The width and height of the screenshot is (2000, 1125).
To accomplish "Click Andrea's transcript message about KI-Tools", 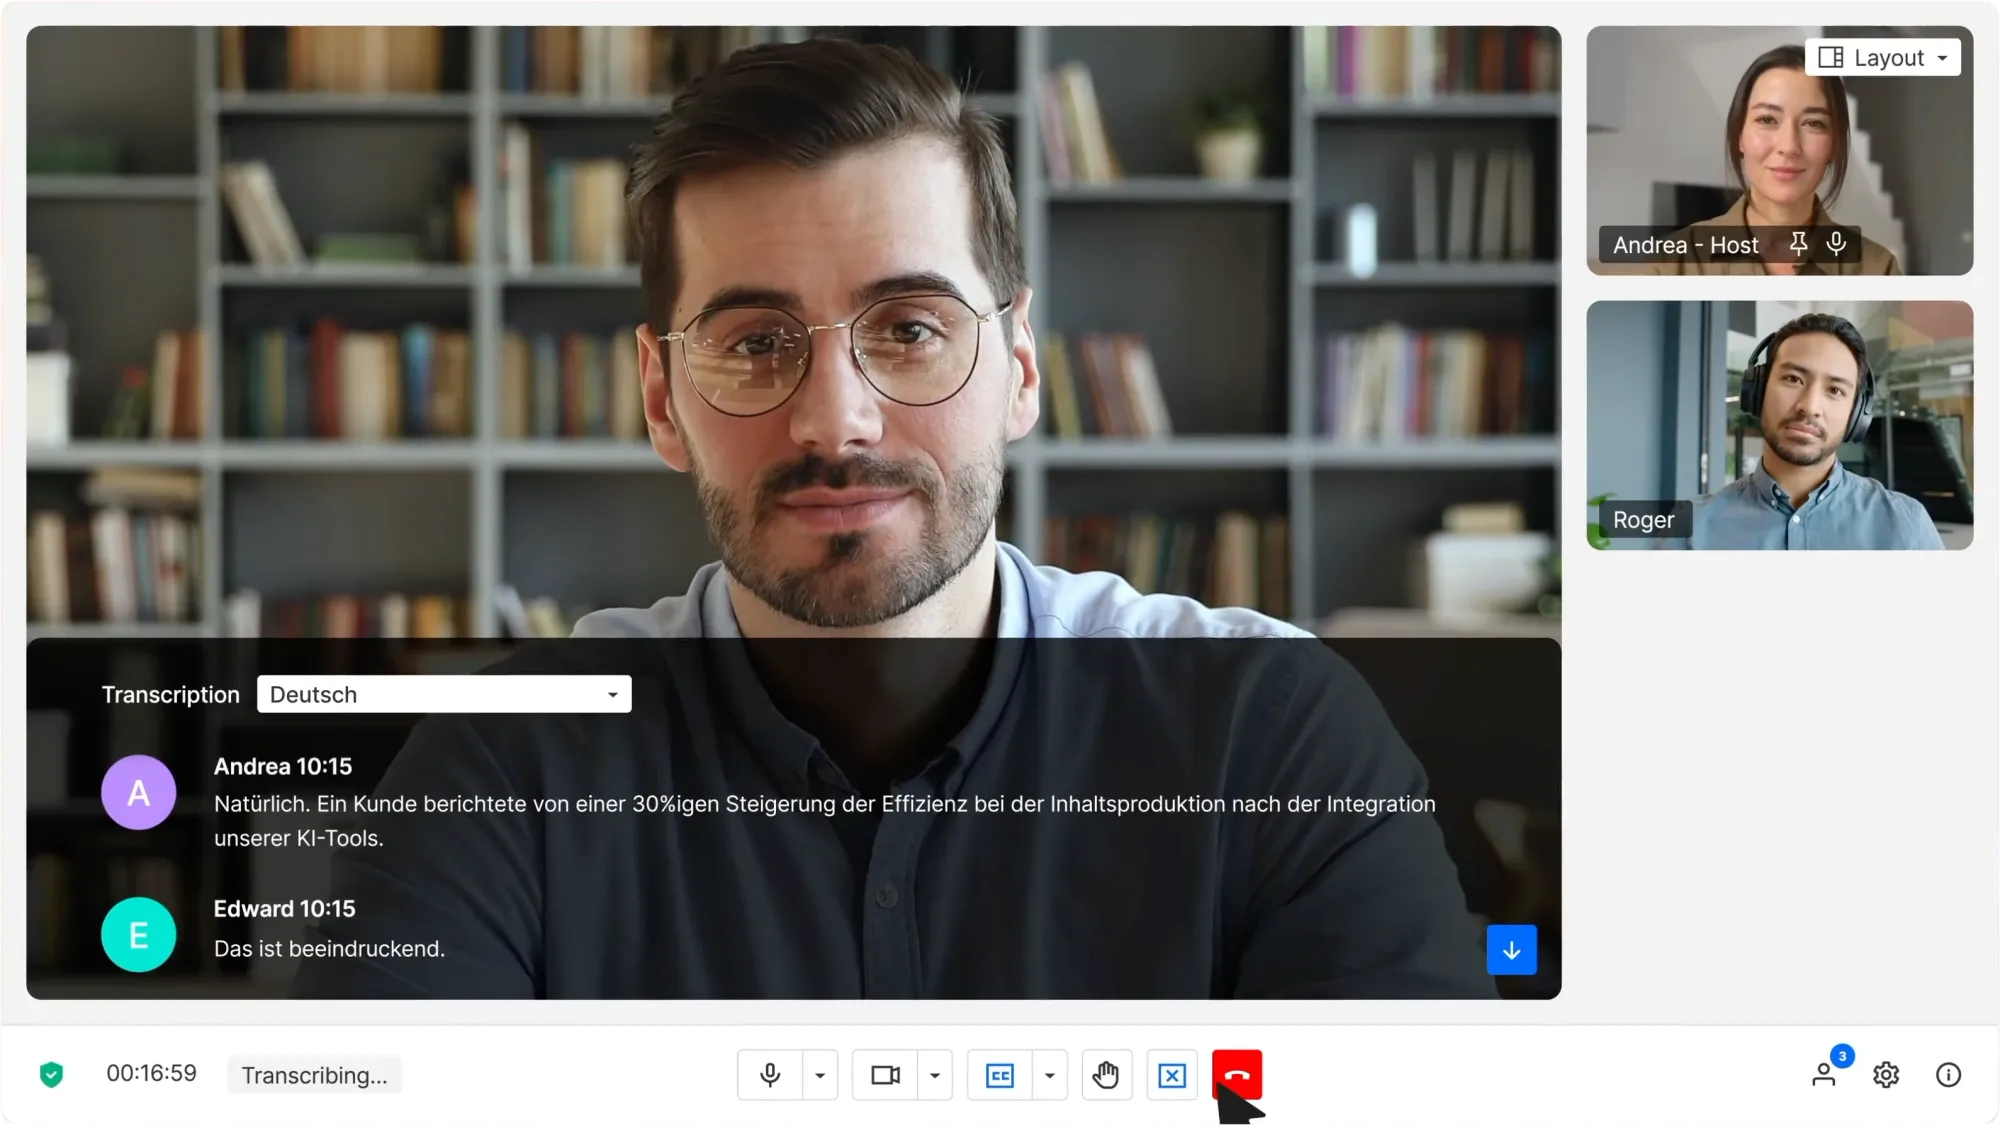I will click(824, 821).
